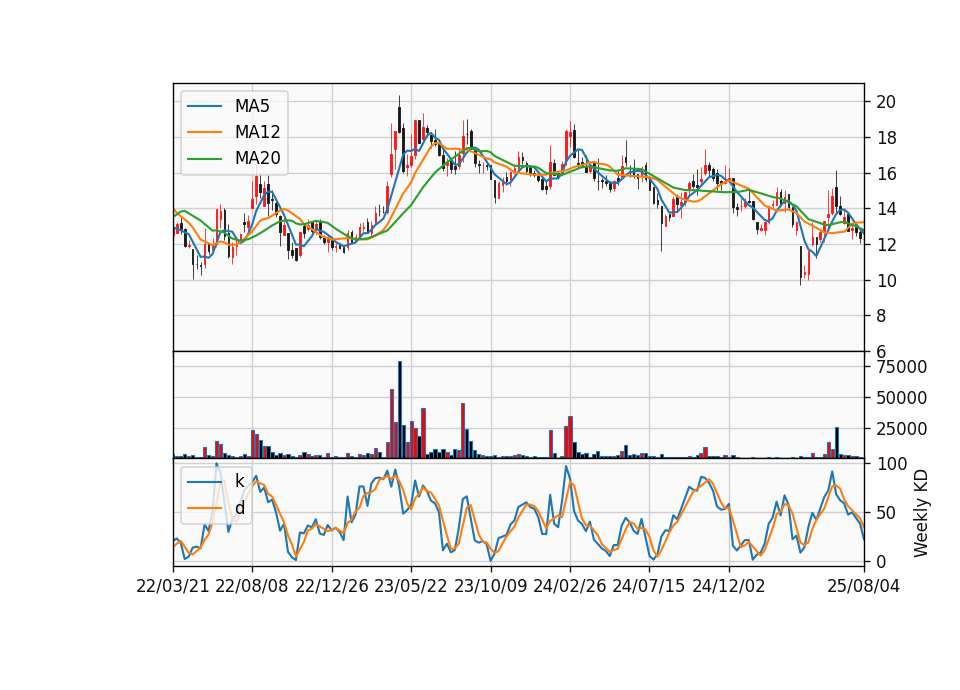
Task: Click the tallest volume bar near 23/05/22
Action: [x=400, y=410]
